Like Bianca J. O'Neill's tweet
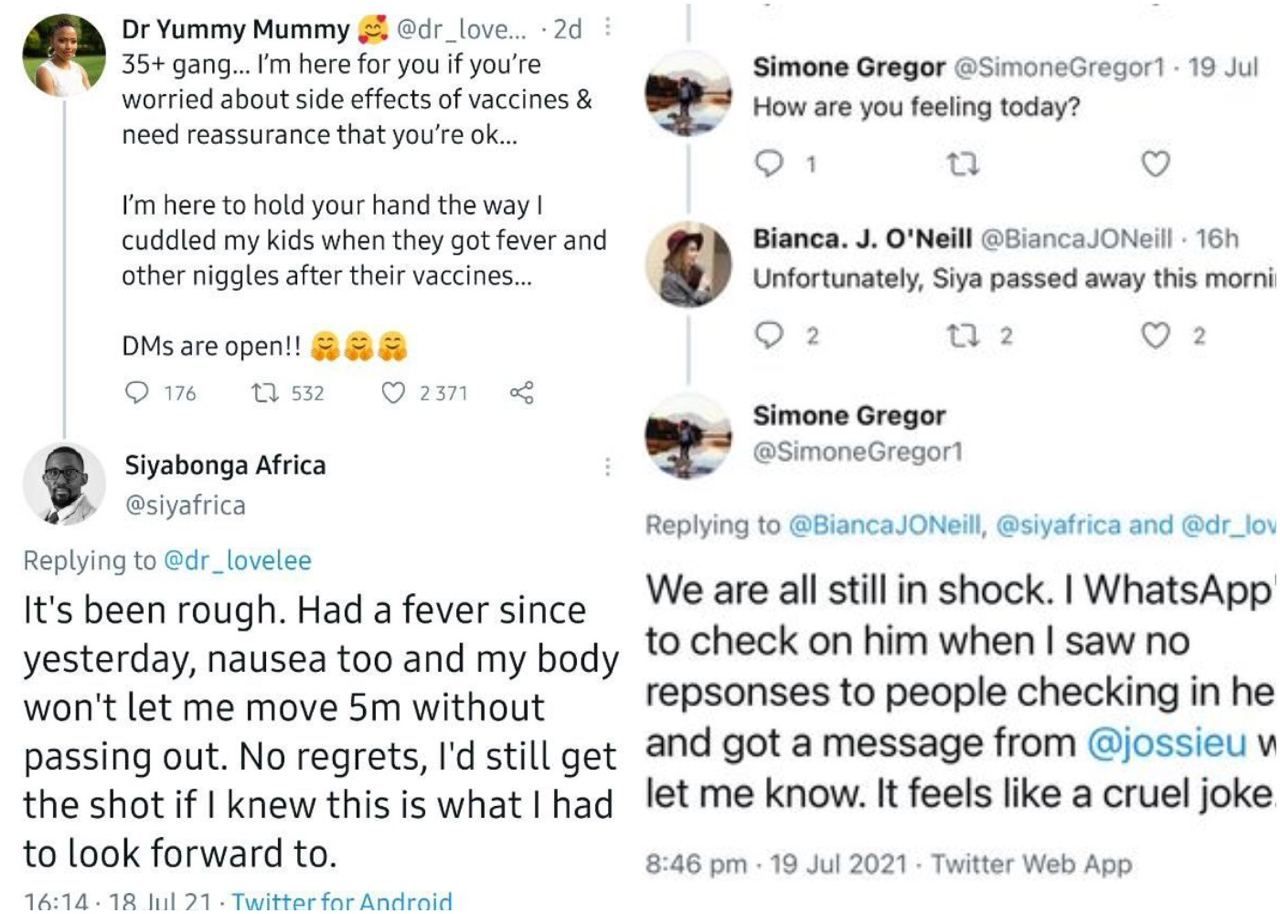The image size is (1280, 914). [1155, 336]
